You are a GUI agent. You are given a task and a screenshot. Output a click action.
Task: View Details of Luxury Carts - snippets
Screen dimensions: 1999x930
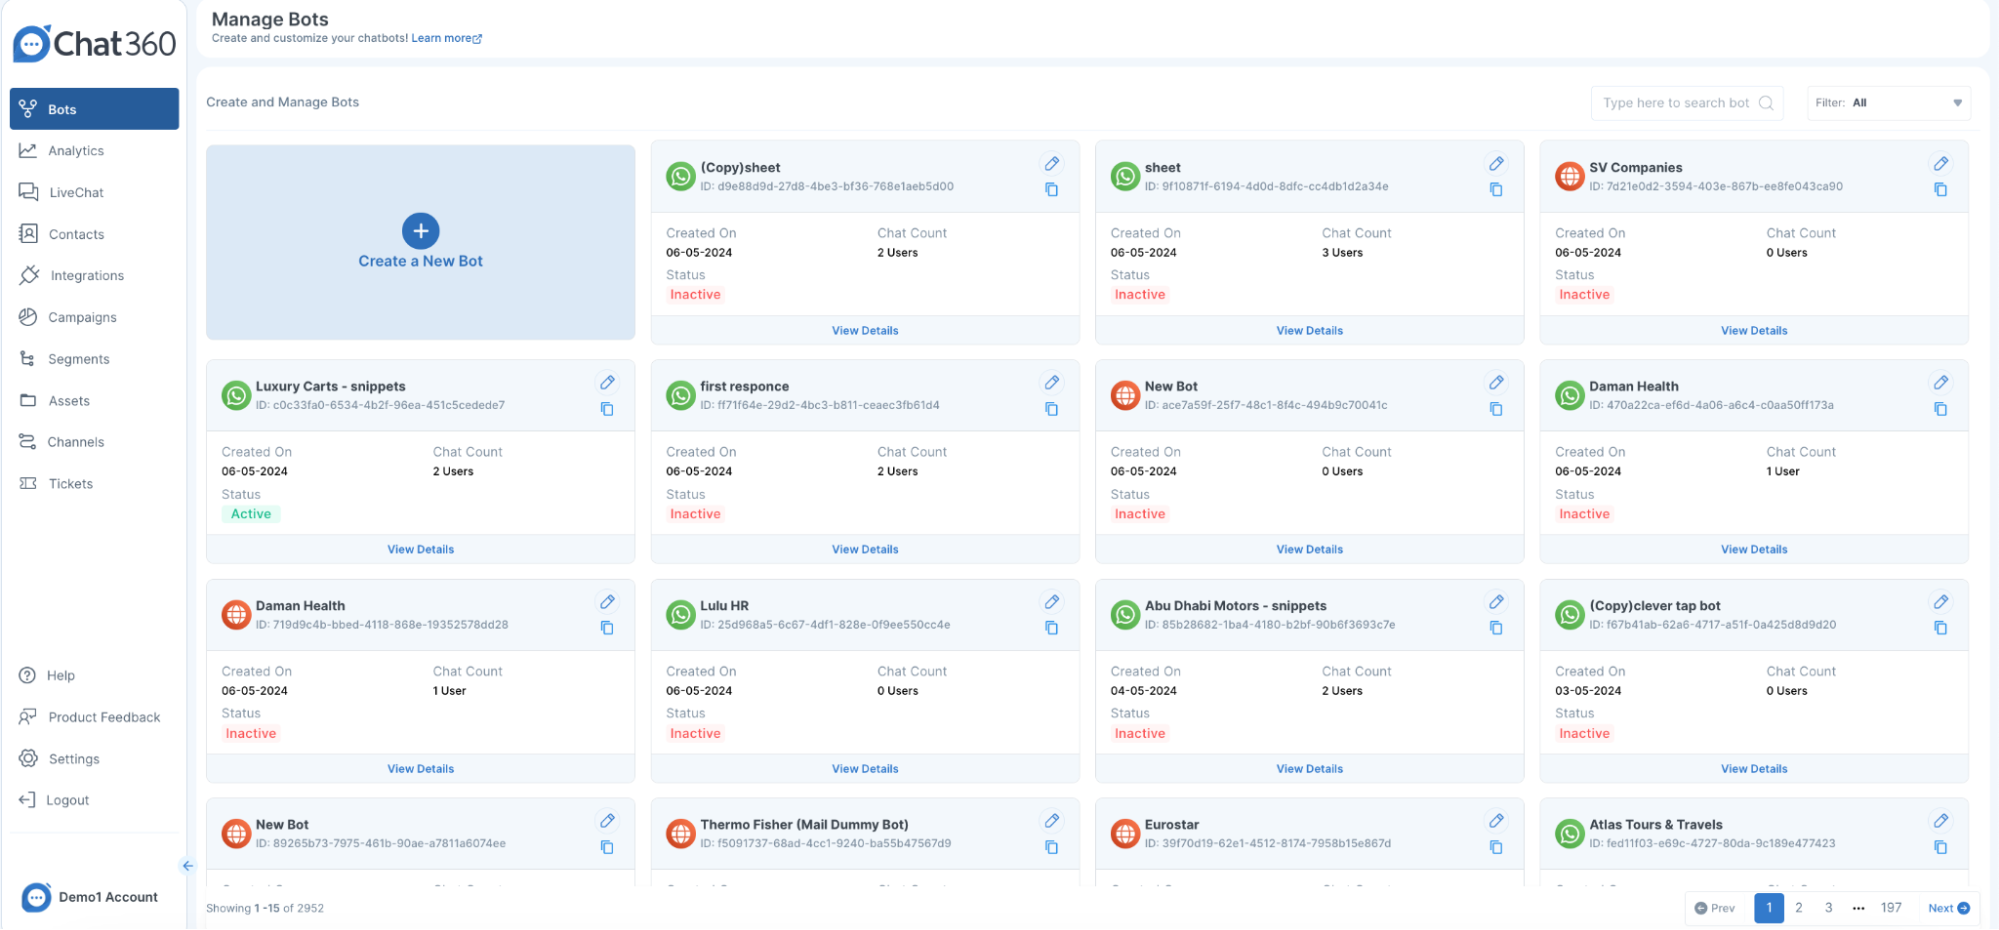(x=420, y=550)
